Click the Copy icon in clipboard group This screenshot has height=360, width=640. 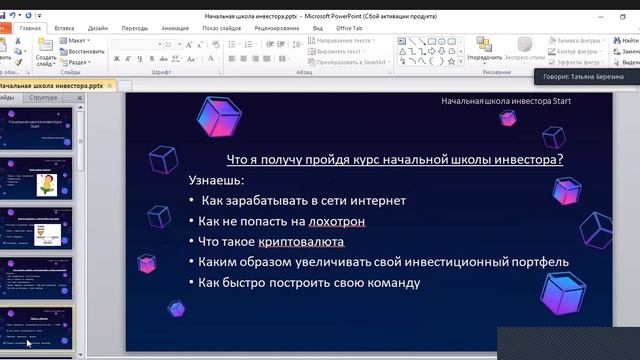[x=18, y=51]
